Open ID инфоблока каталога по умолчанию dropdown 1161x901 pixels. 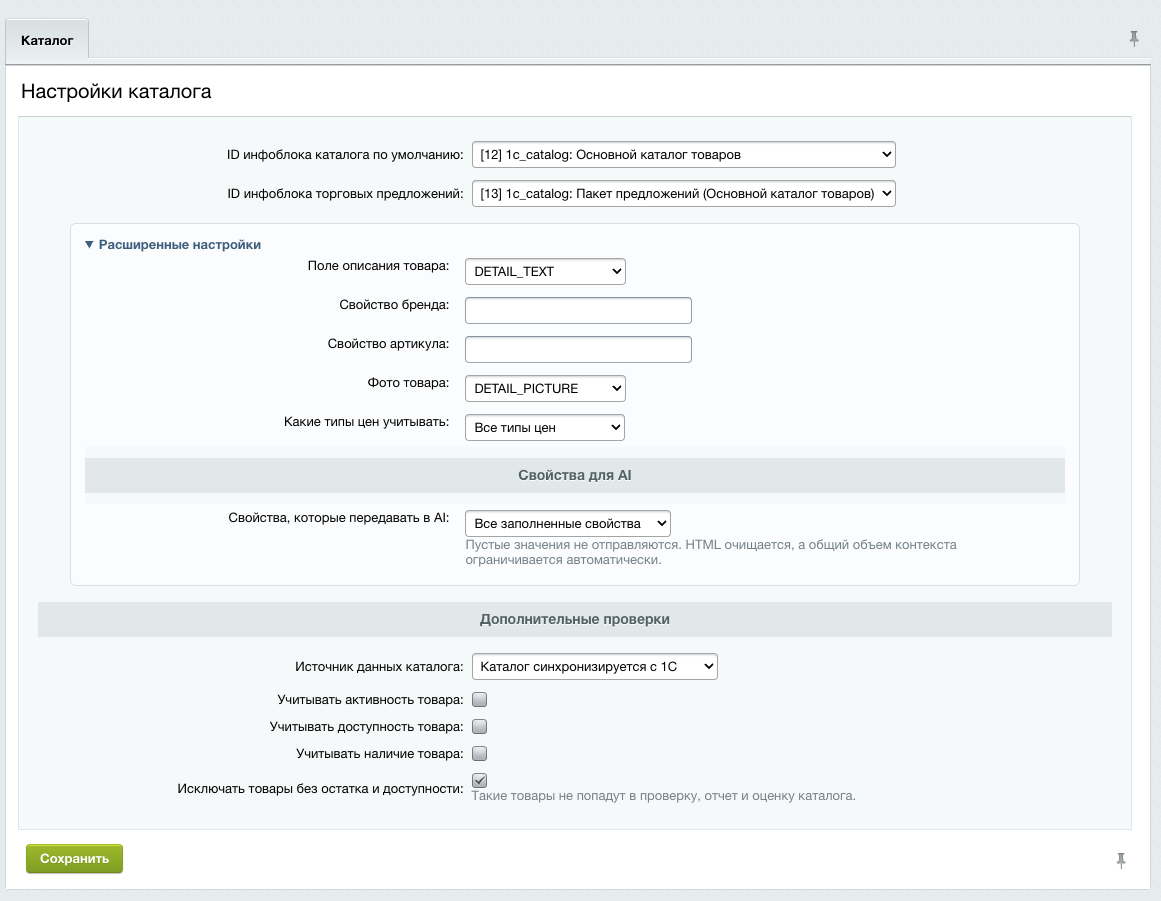(683, 155)
